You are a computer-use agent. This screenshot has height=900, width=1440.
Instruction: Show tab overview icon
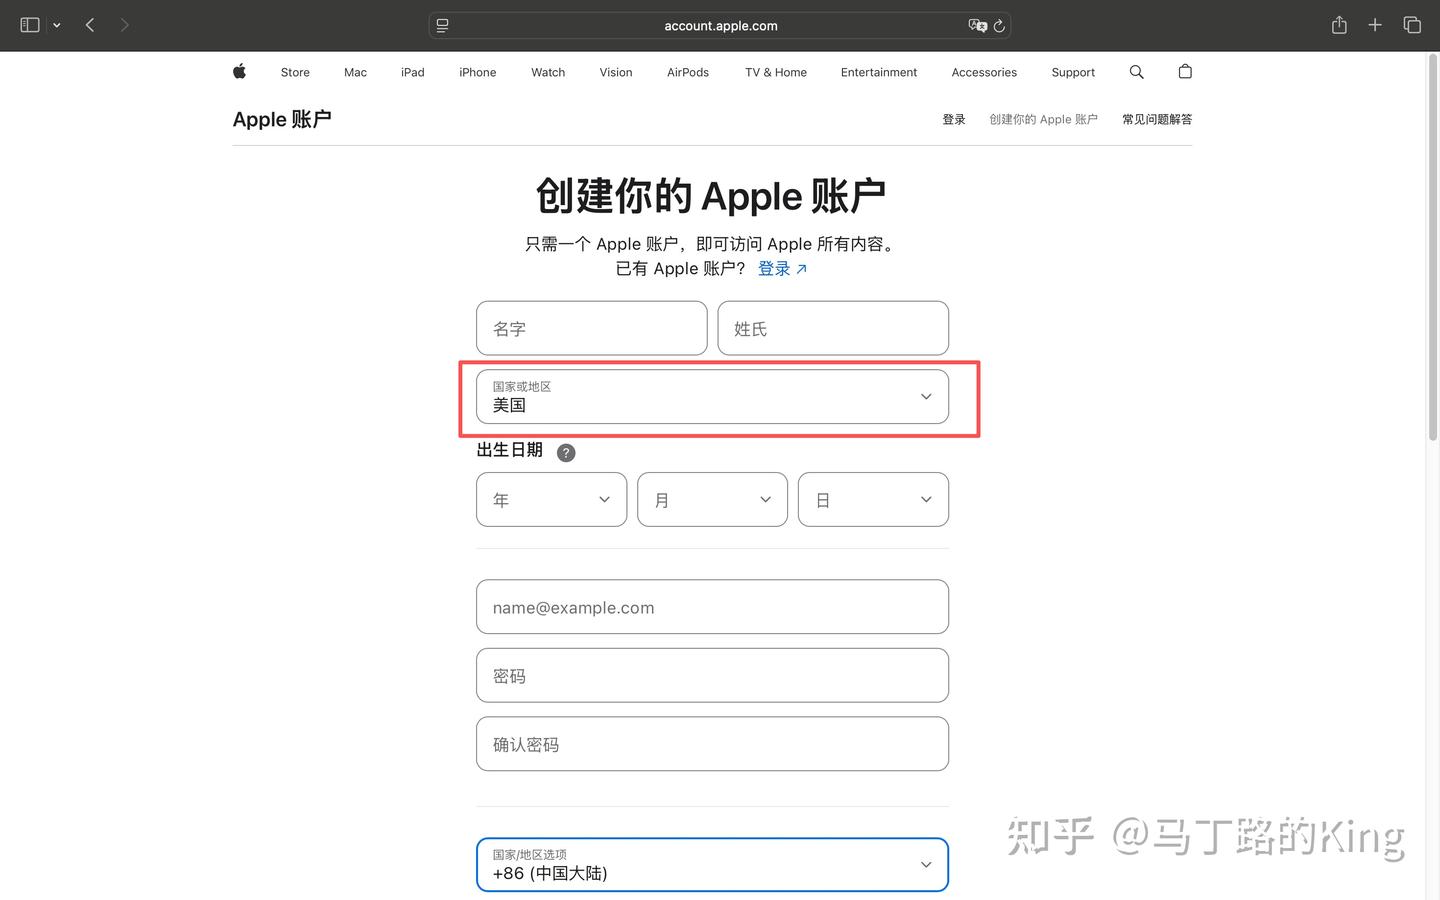(1412, 25)
